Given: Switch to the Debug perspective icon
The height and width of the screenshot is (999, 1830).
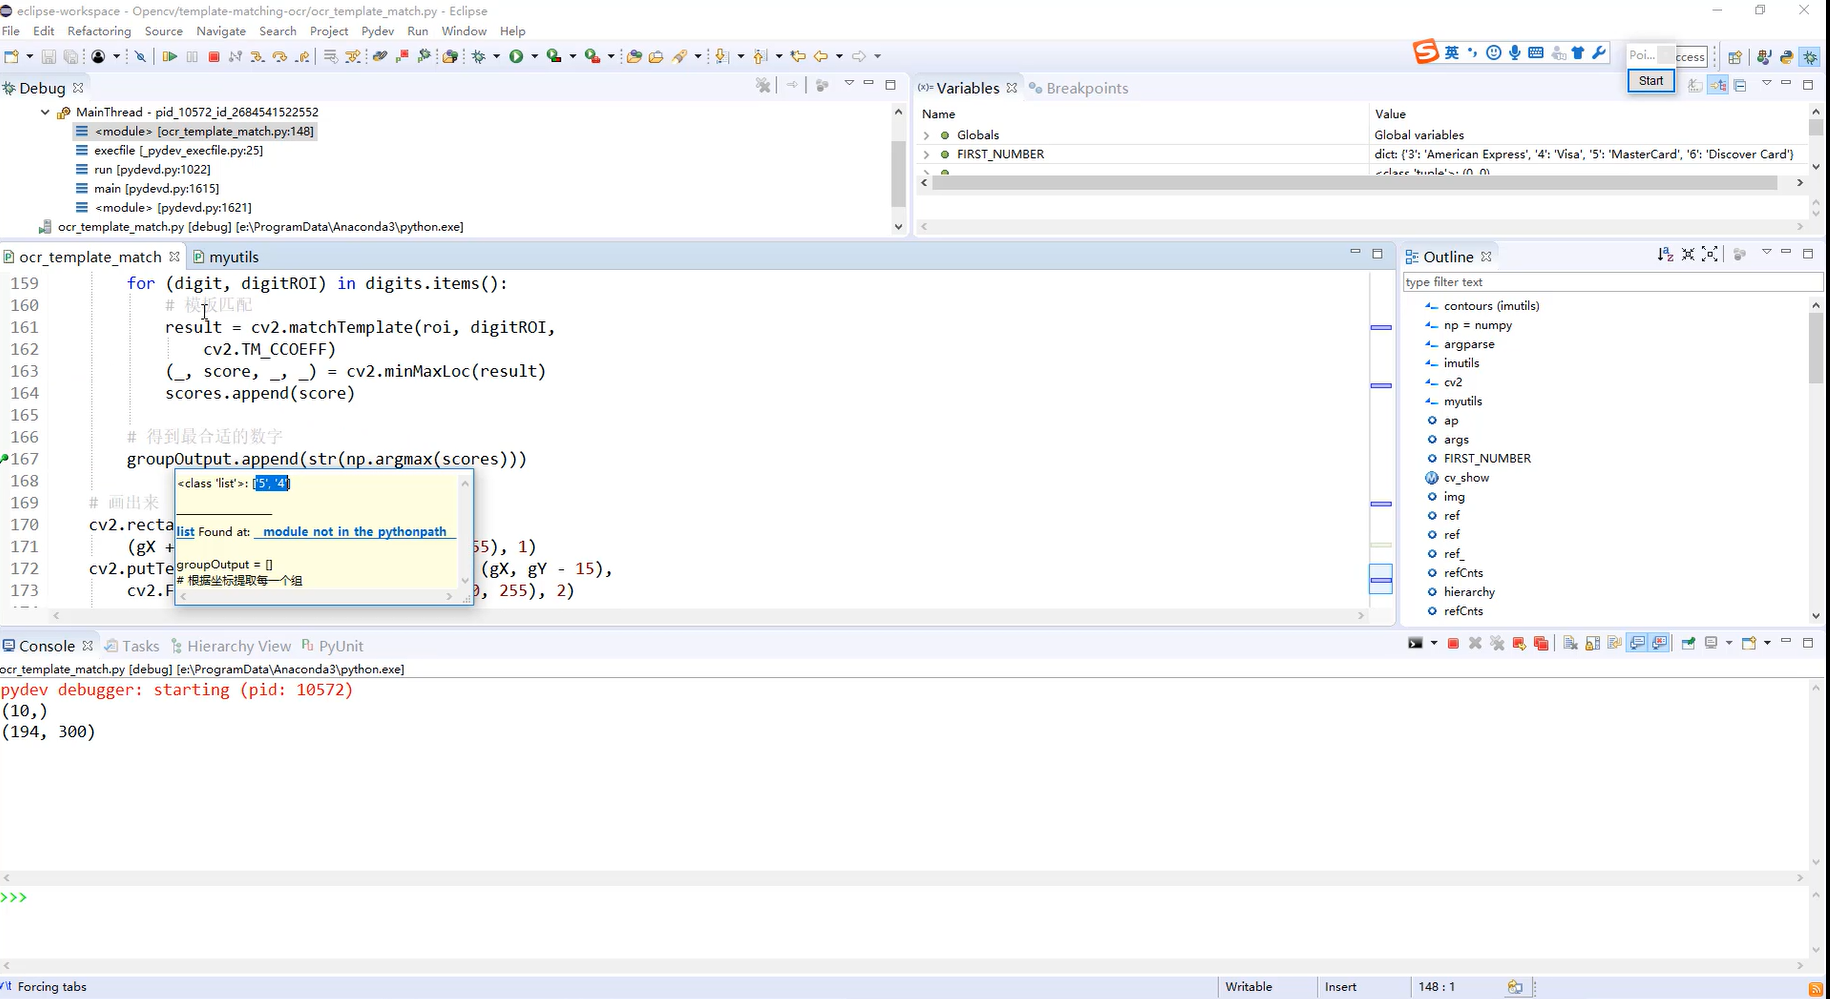Looking at the screenshot, I should (1810, 57).
